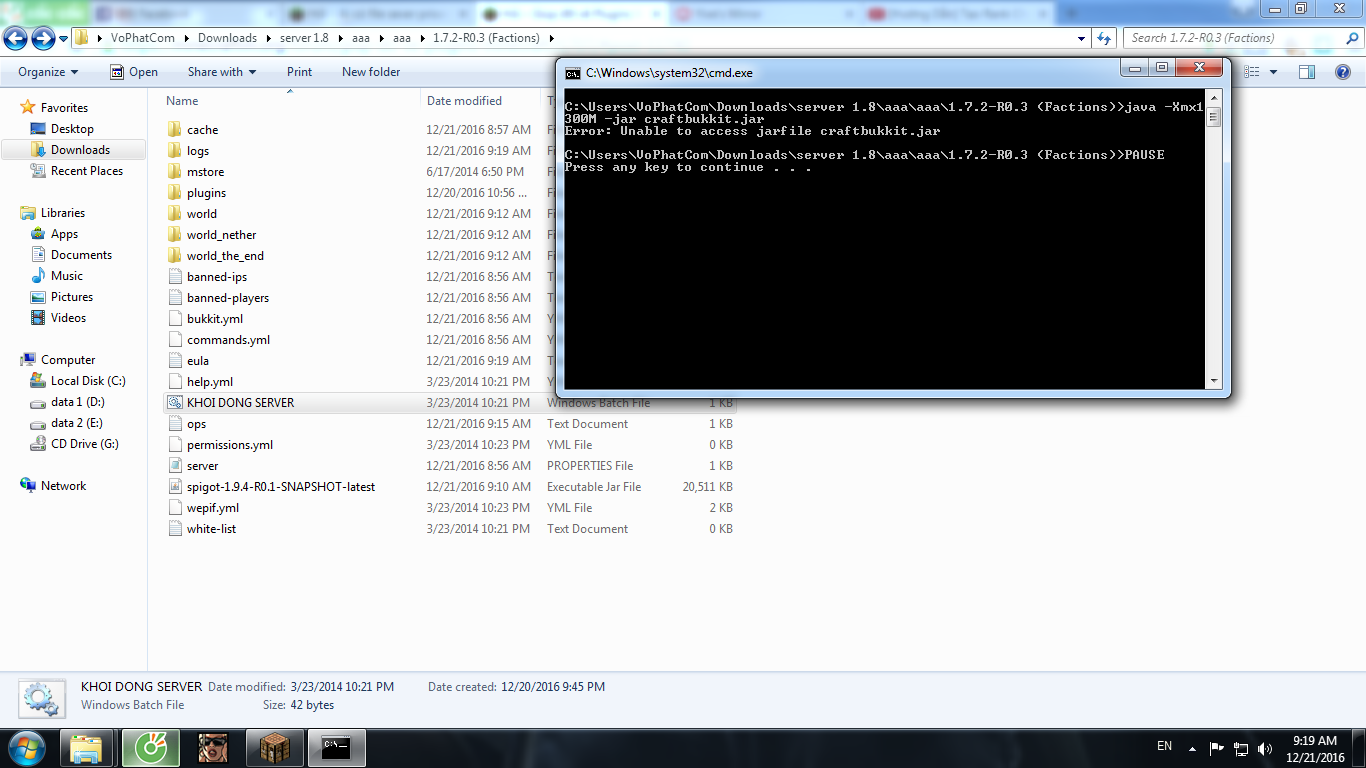The height and width of the screenshot is (768, 1366).
Task: Click the cache folder icon
Action: click(x=174, y=130)
